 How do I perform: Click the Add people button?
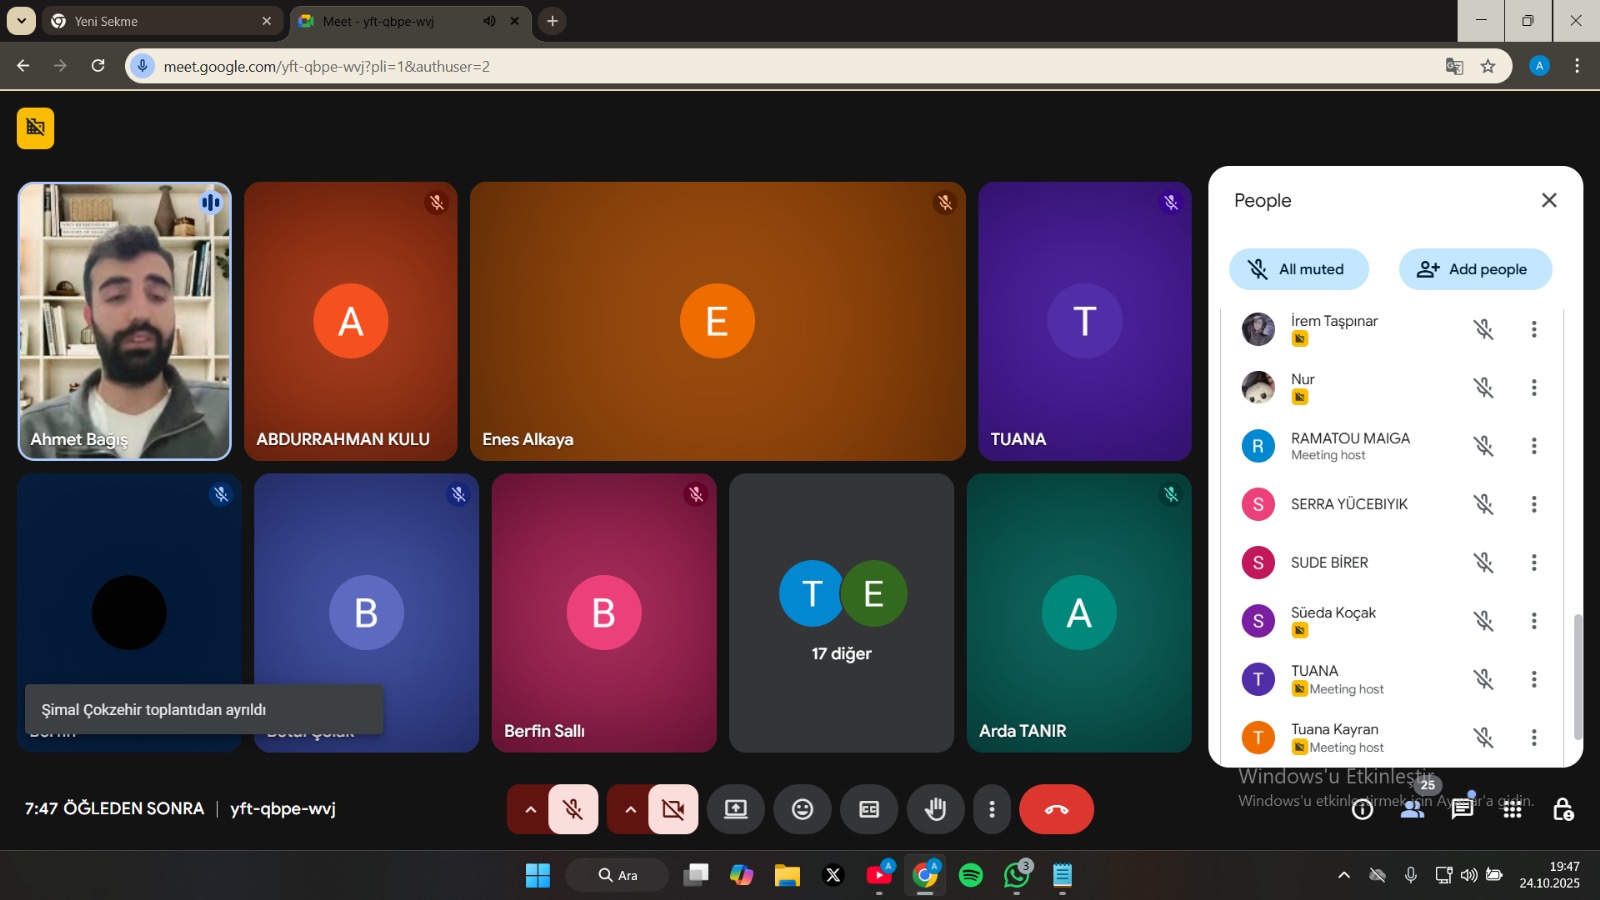point(1474,269)
